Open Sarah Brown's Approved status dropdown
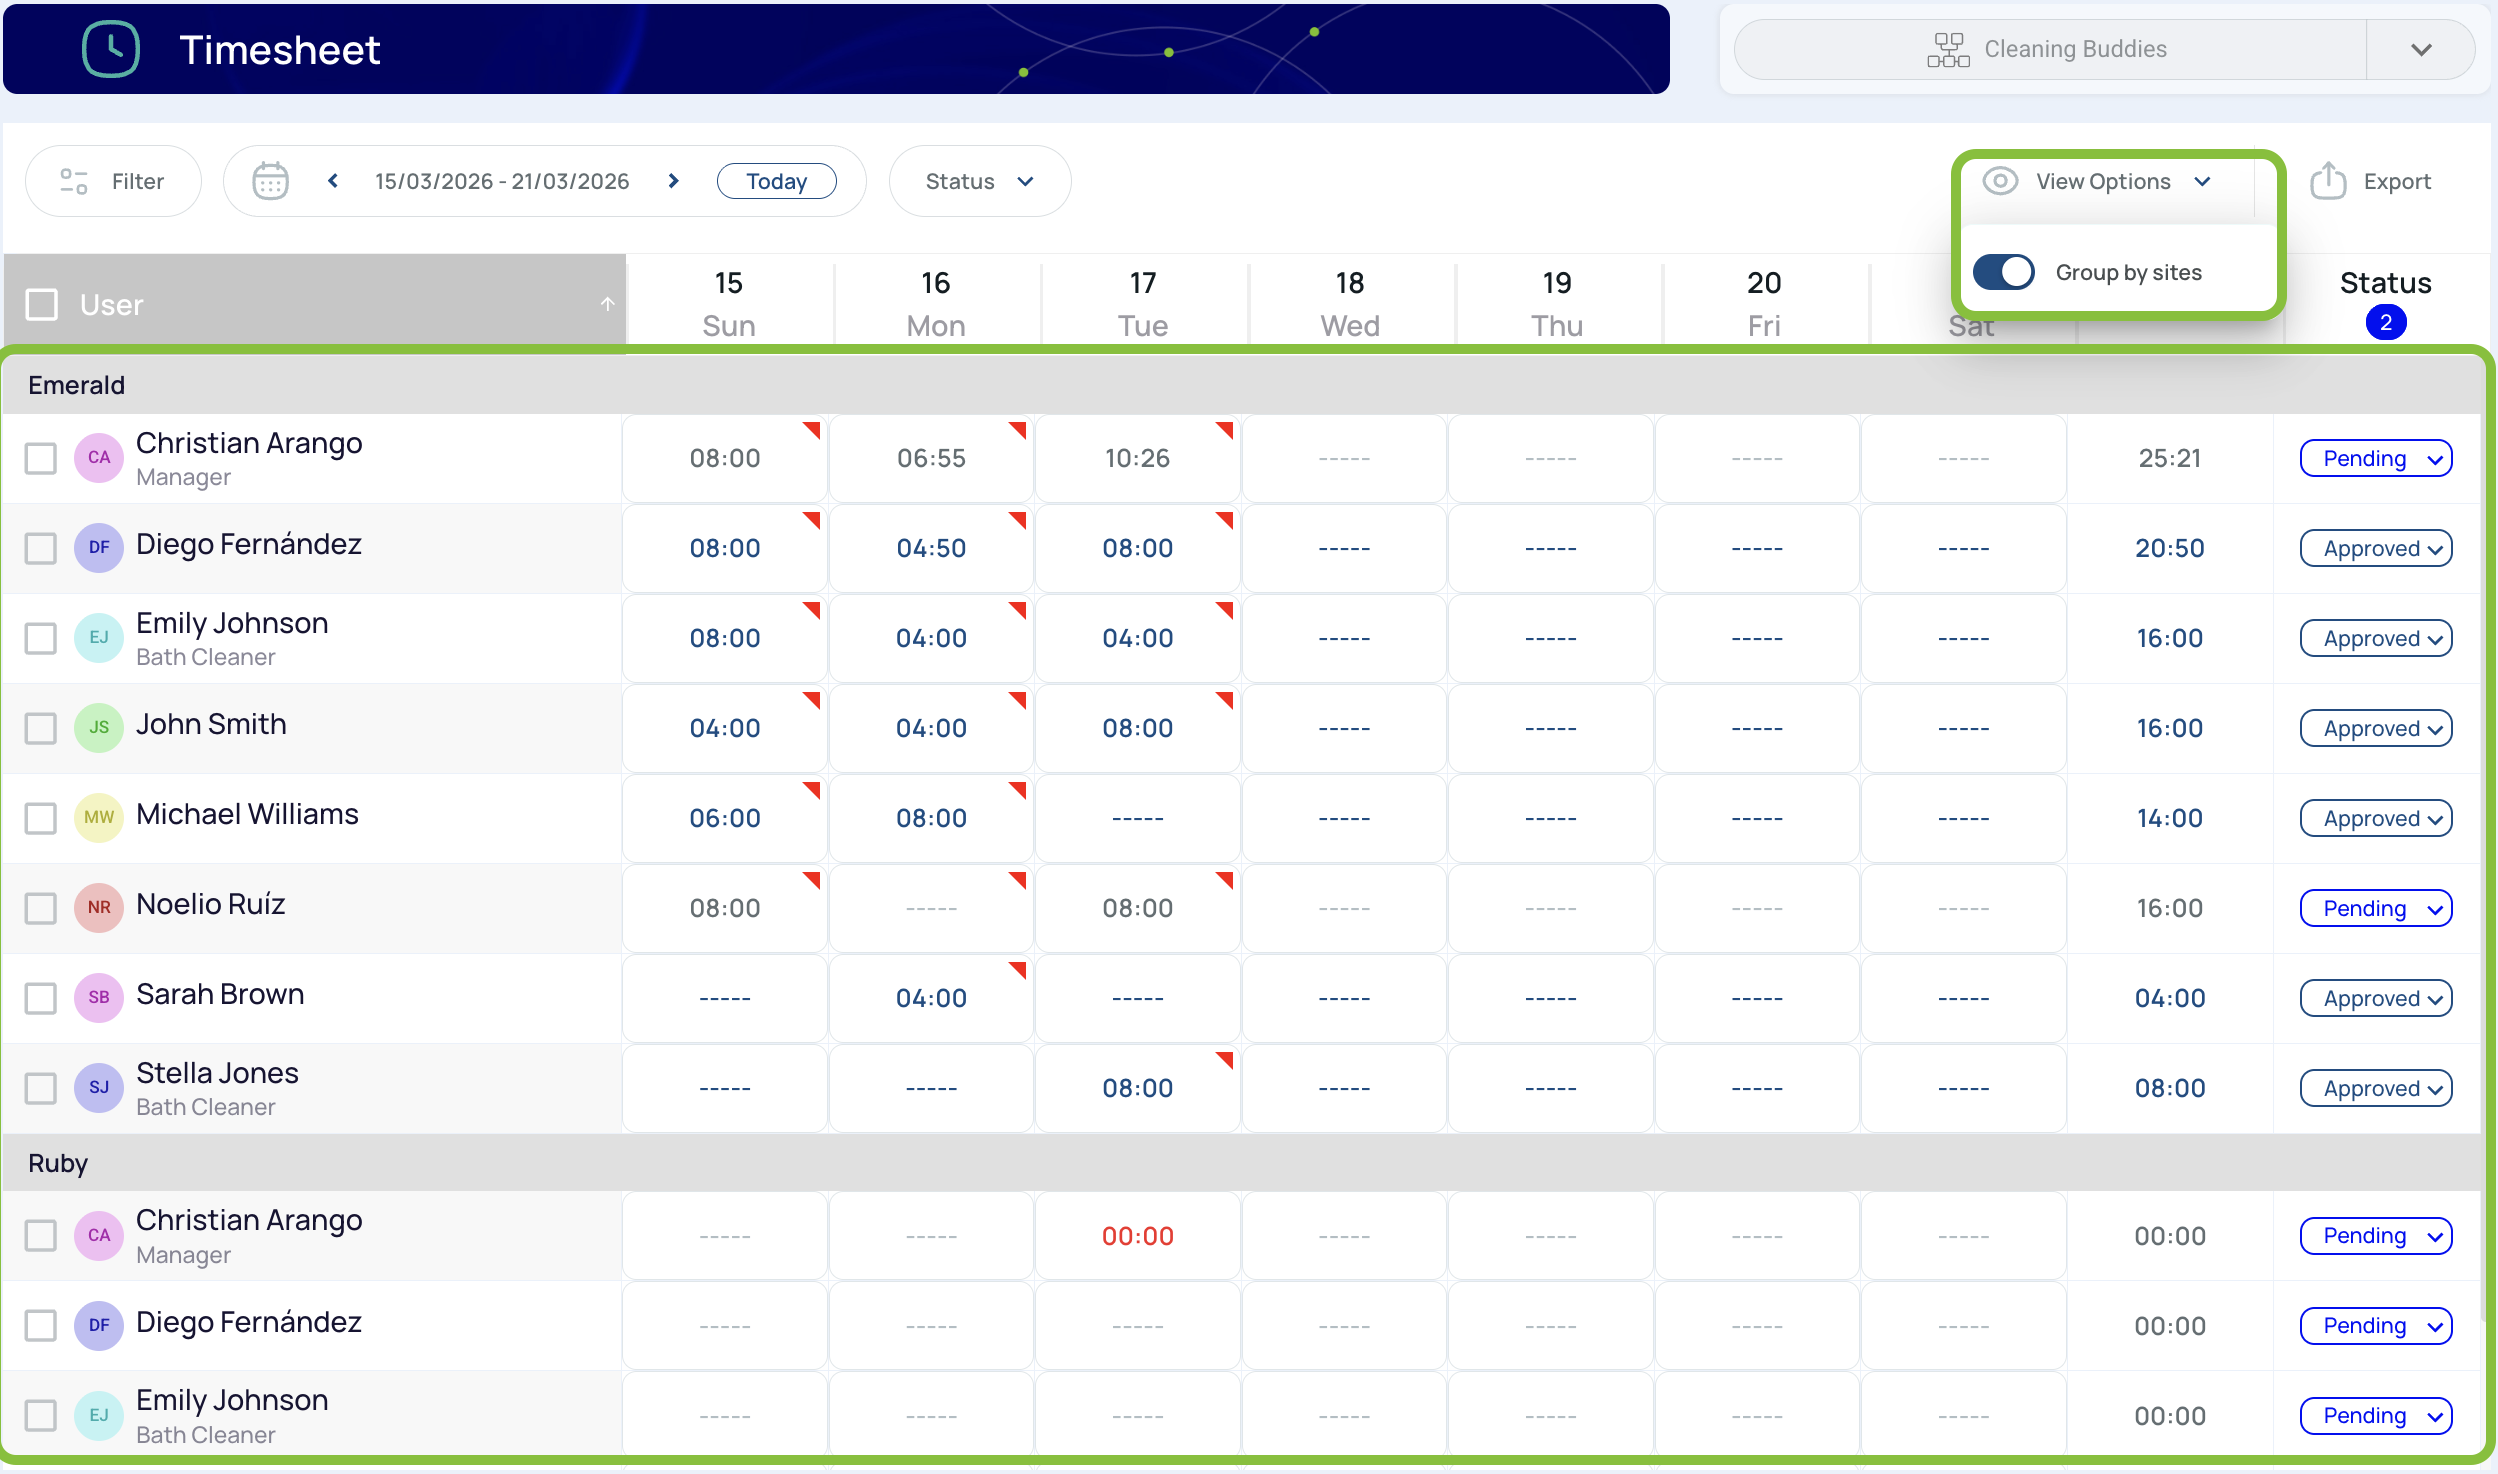Screen dimensions: 2498x1474 click(x=2376, y=998)
